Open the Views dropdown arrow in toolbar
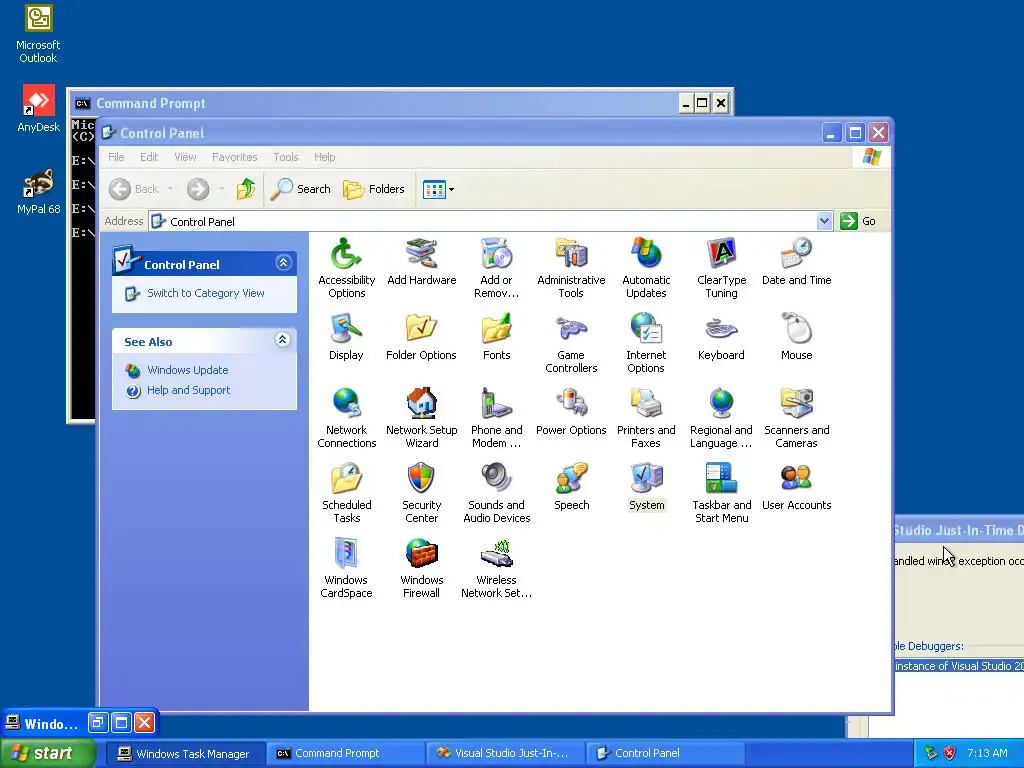 coord(451,189)
